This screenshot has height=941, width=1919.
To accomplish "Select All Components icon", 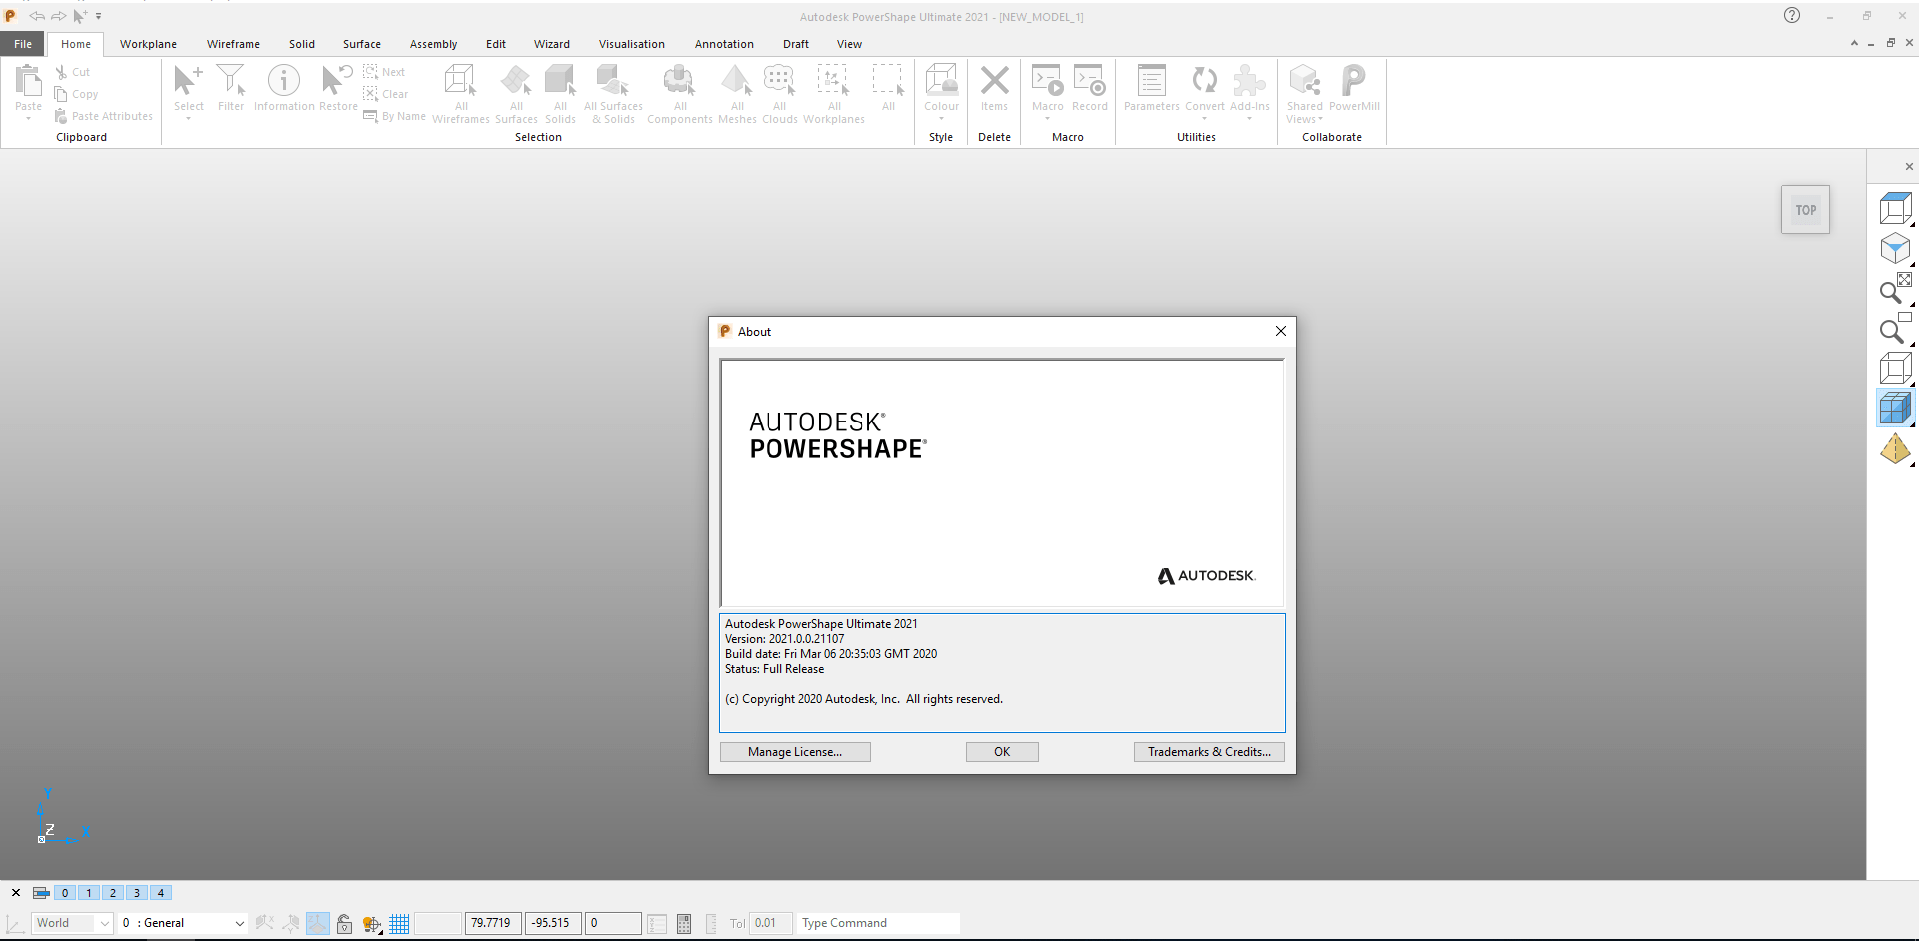I will [680, 80].
